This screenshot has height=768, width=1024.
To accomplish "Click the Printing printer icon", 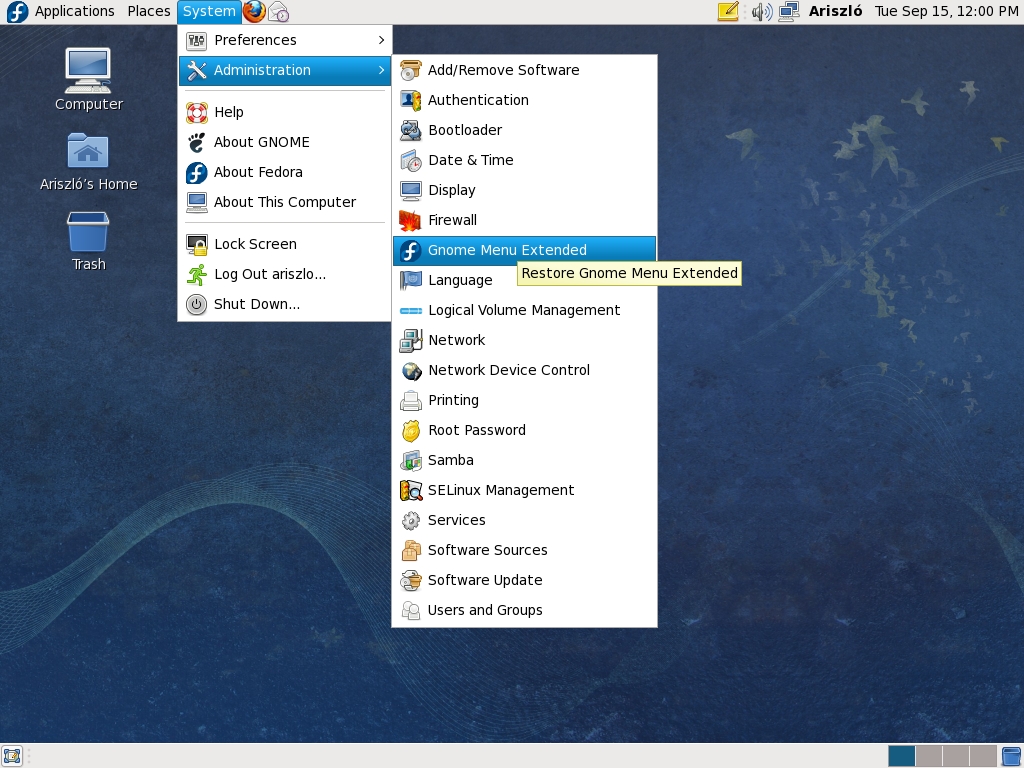I will pyautogui.click(x=411, y=400).
